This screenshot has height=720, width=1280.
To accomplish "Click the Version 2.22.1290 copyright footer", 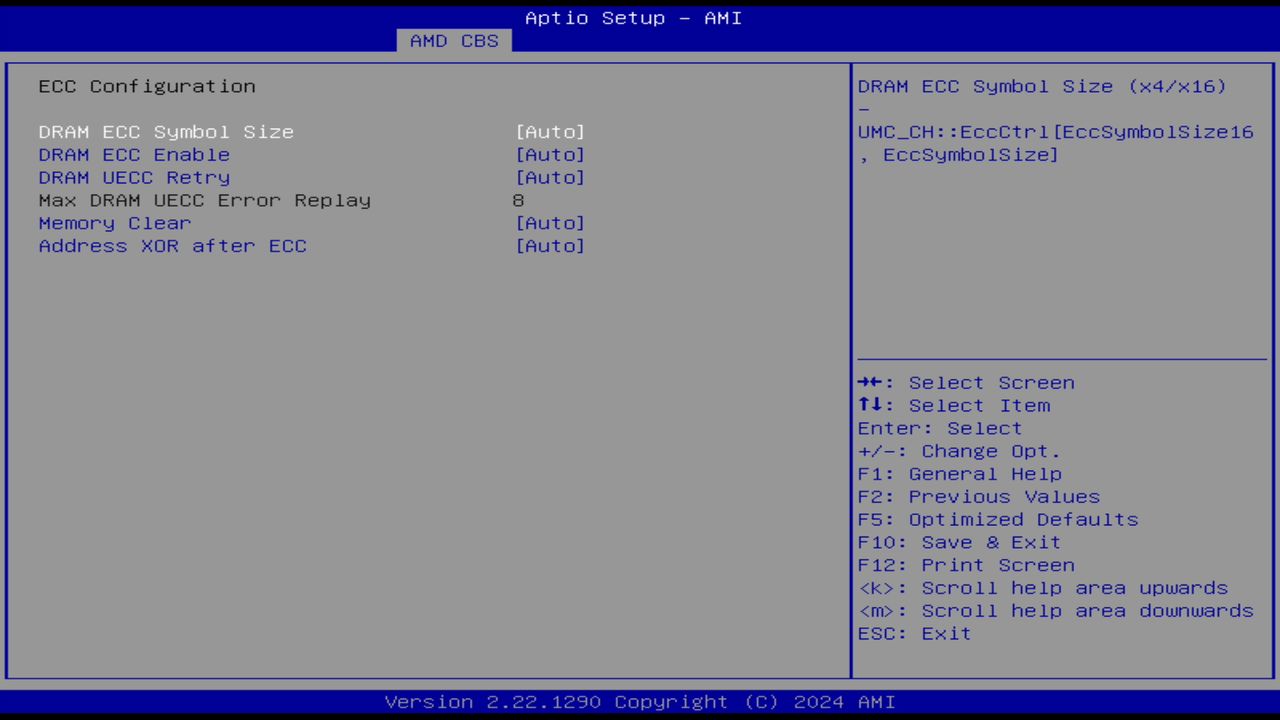I will pyautogui.click(x=640, y=702).
